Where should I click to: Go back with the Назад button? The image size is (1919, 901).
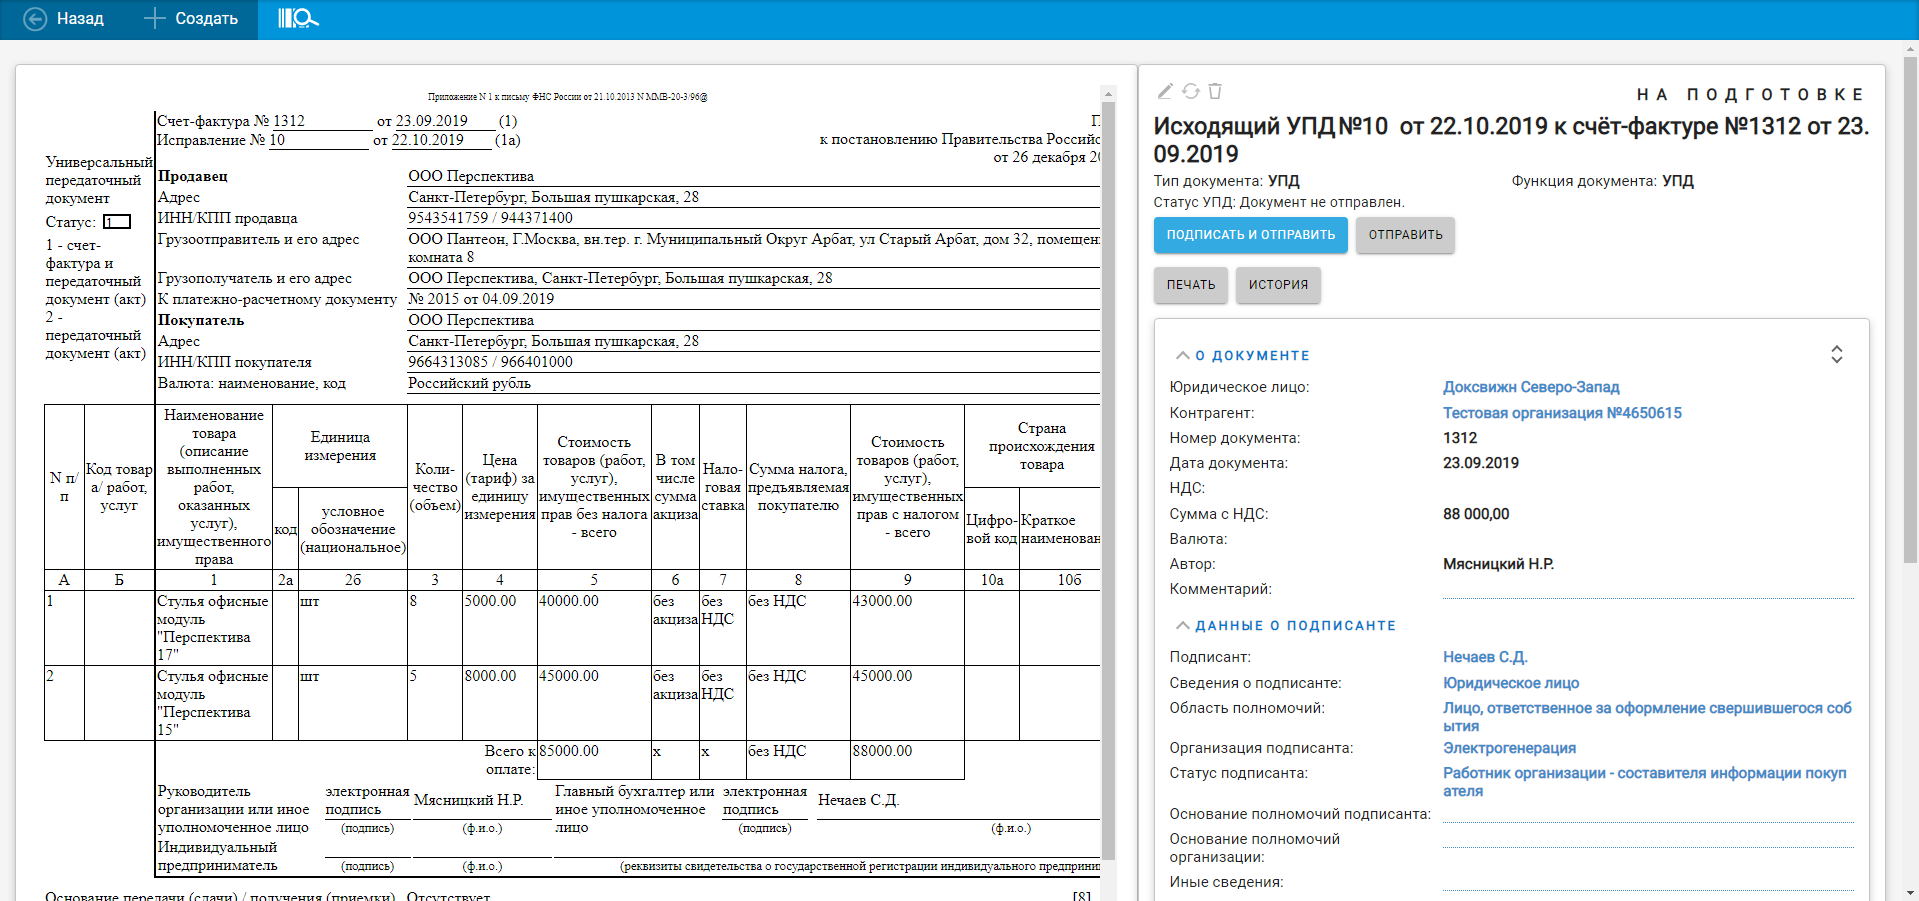[x=64, y=19]
